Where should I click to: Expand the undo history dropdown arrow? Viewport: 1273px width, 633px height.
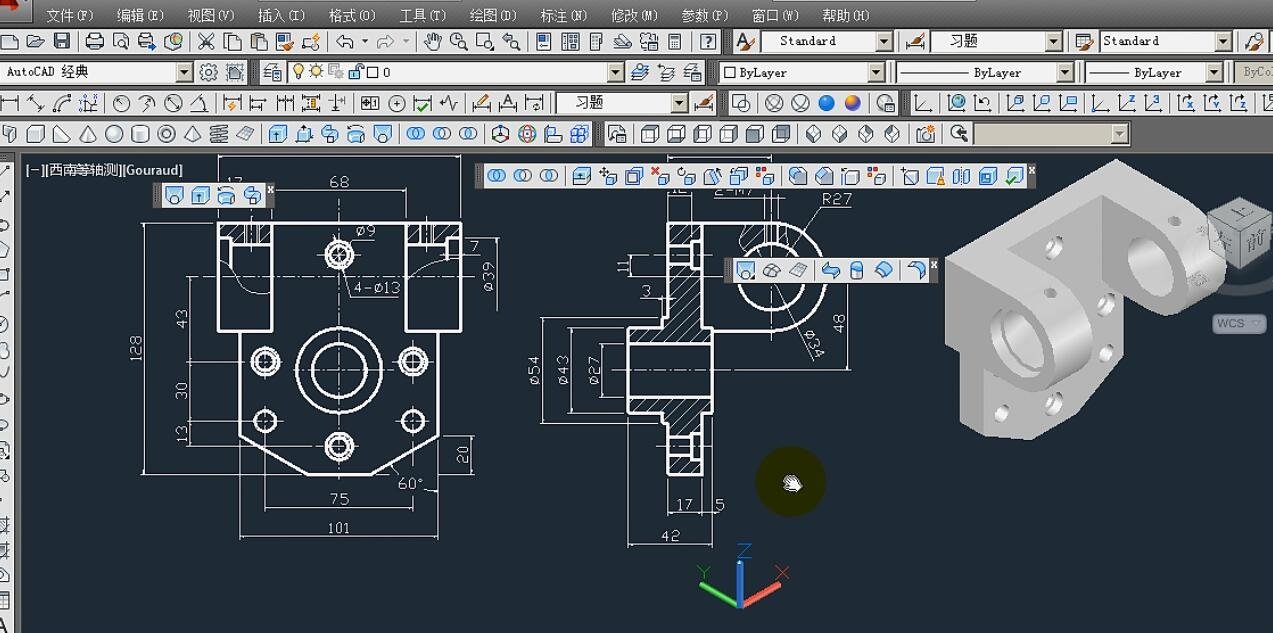[365, 41]
